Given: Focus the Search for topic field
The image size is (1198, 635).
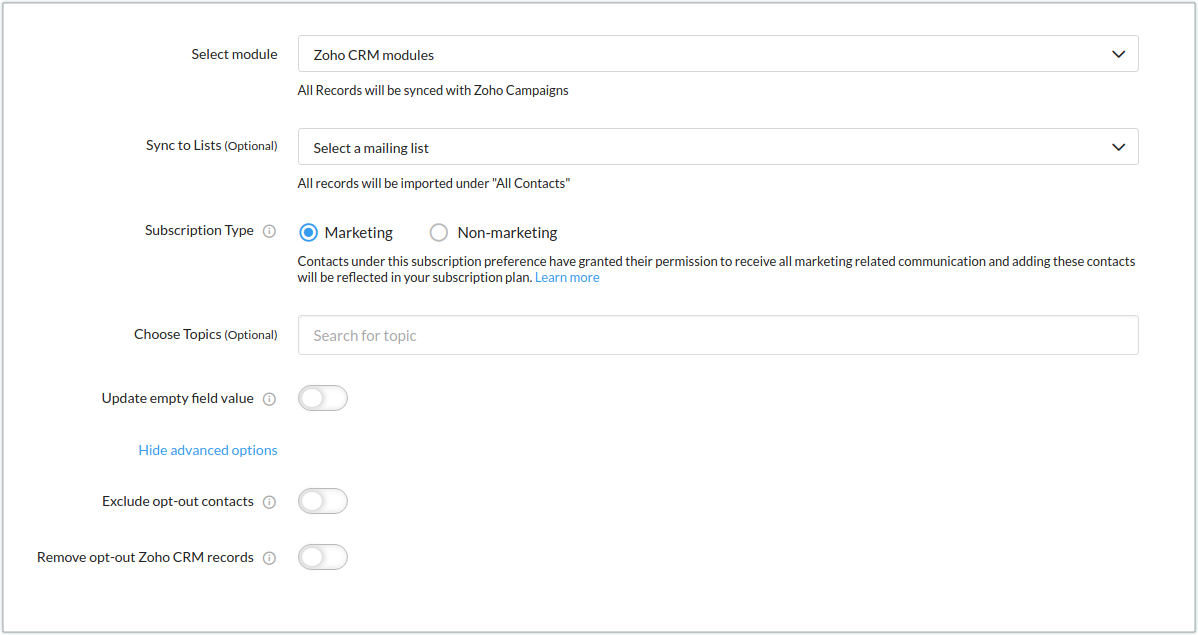Looking at the screenshot, I should 717,335.
